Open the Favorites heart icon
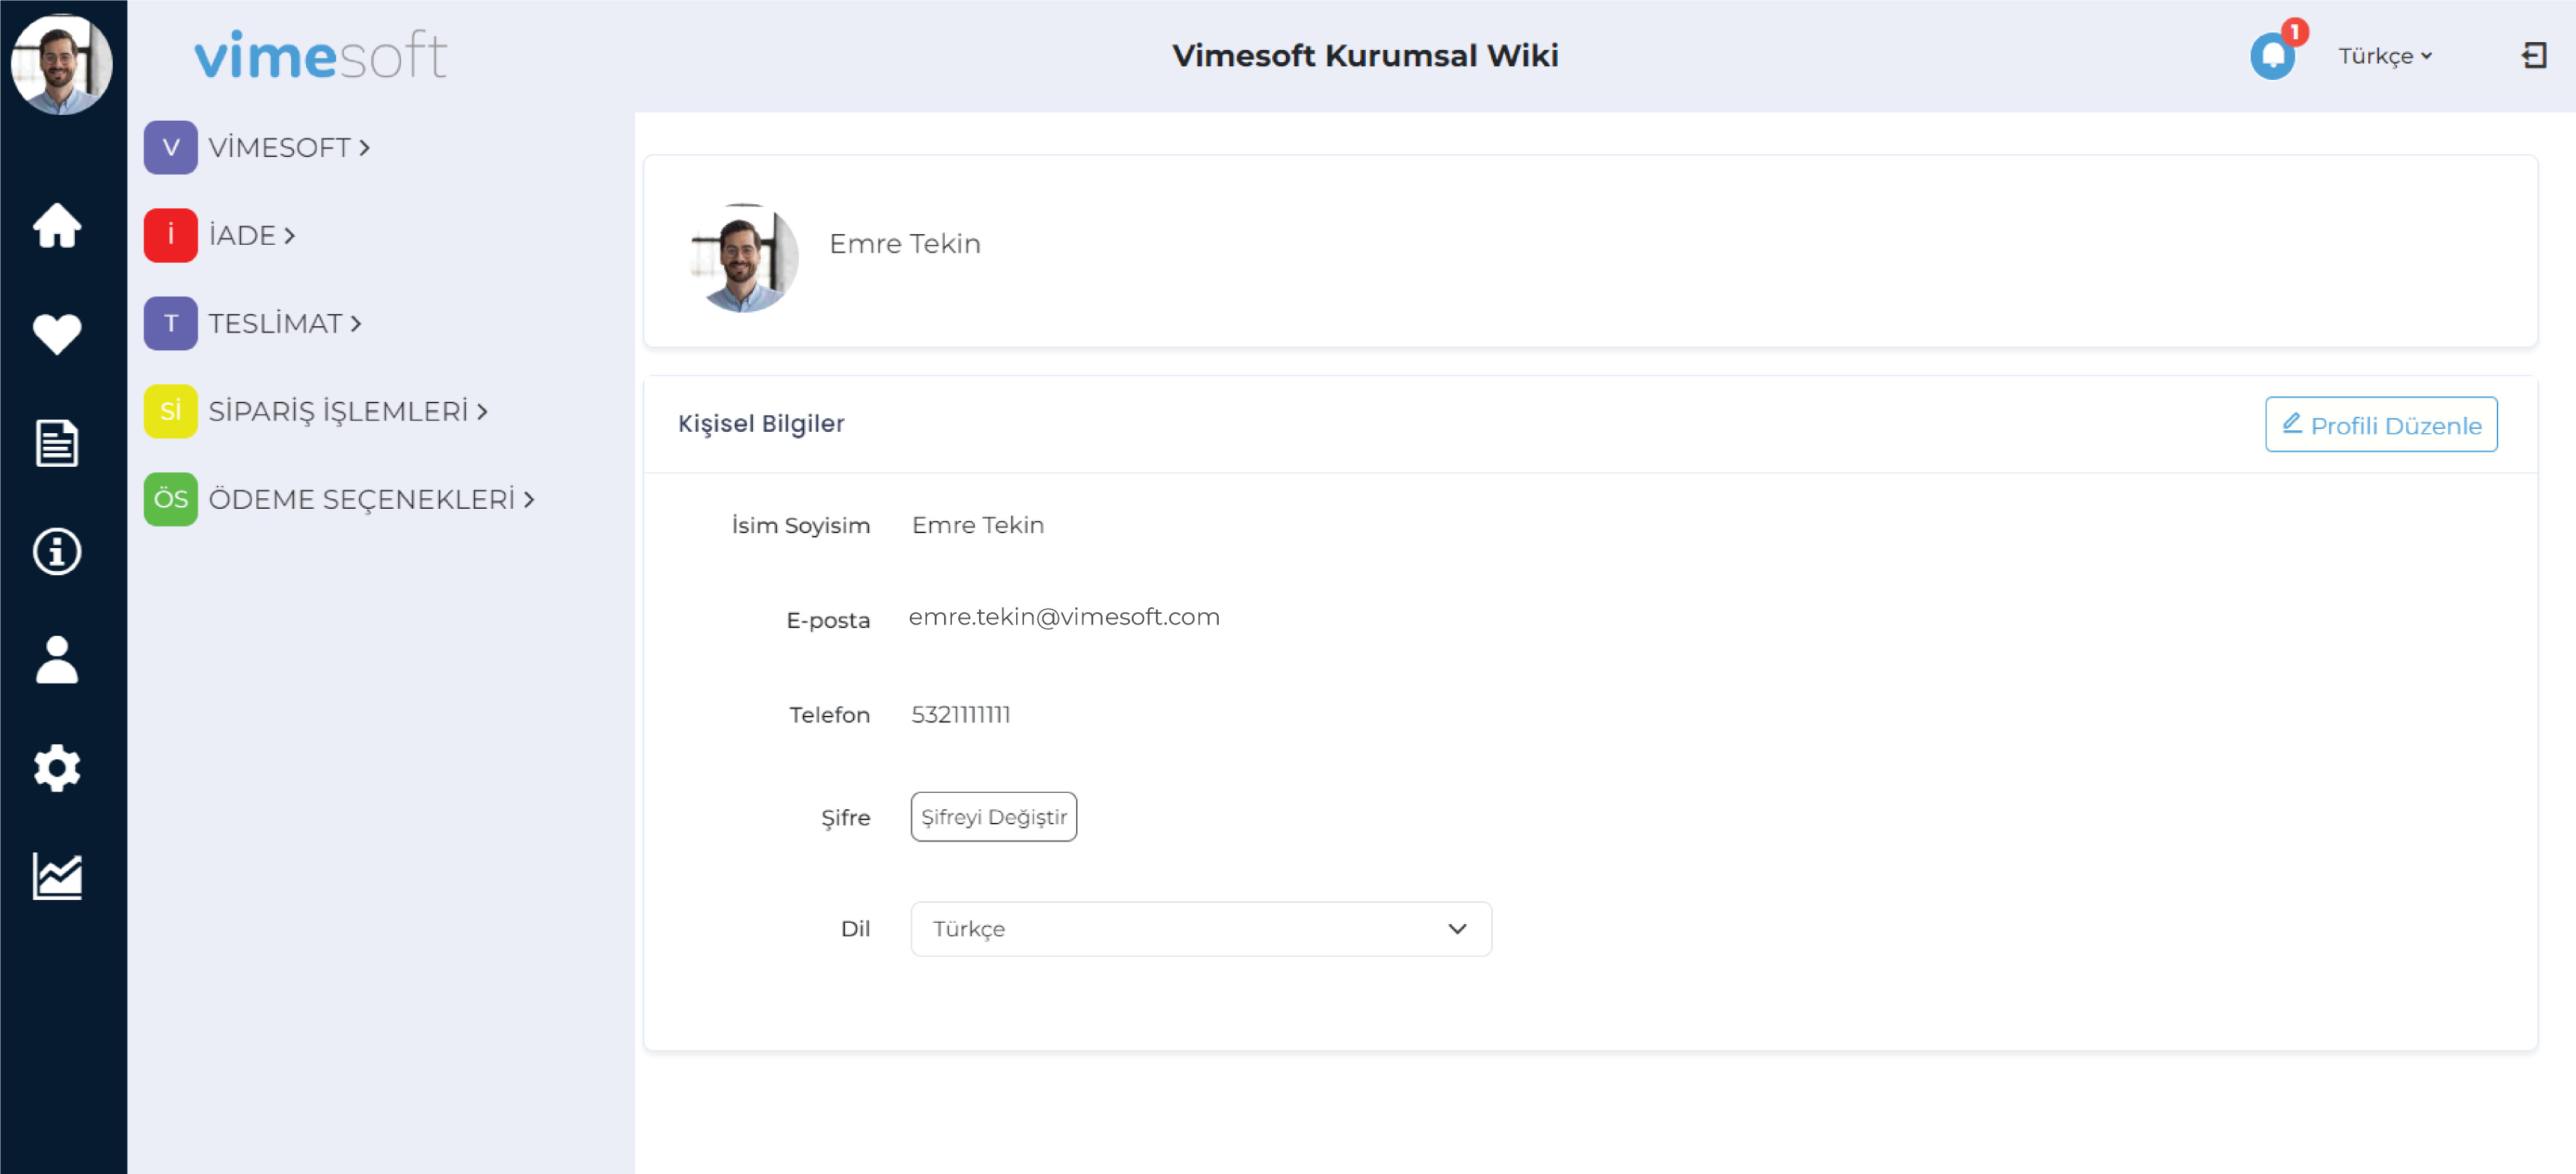Viewport: 2576px width, 1174px height. point(57,334)
